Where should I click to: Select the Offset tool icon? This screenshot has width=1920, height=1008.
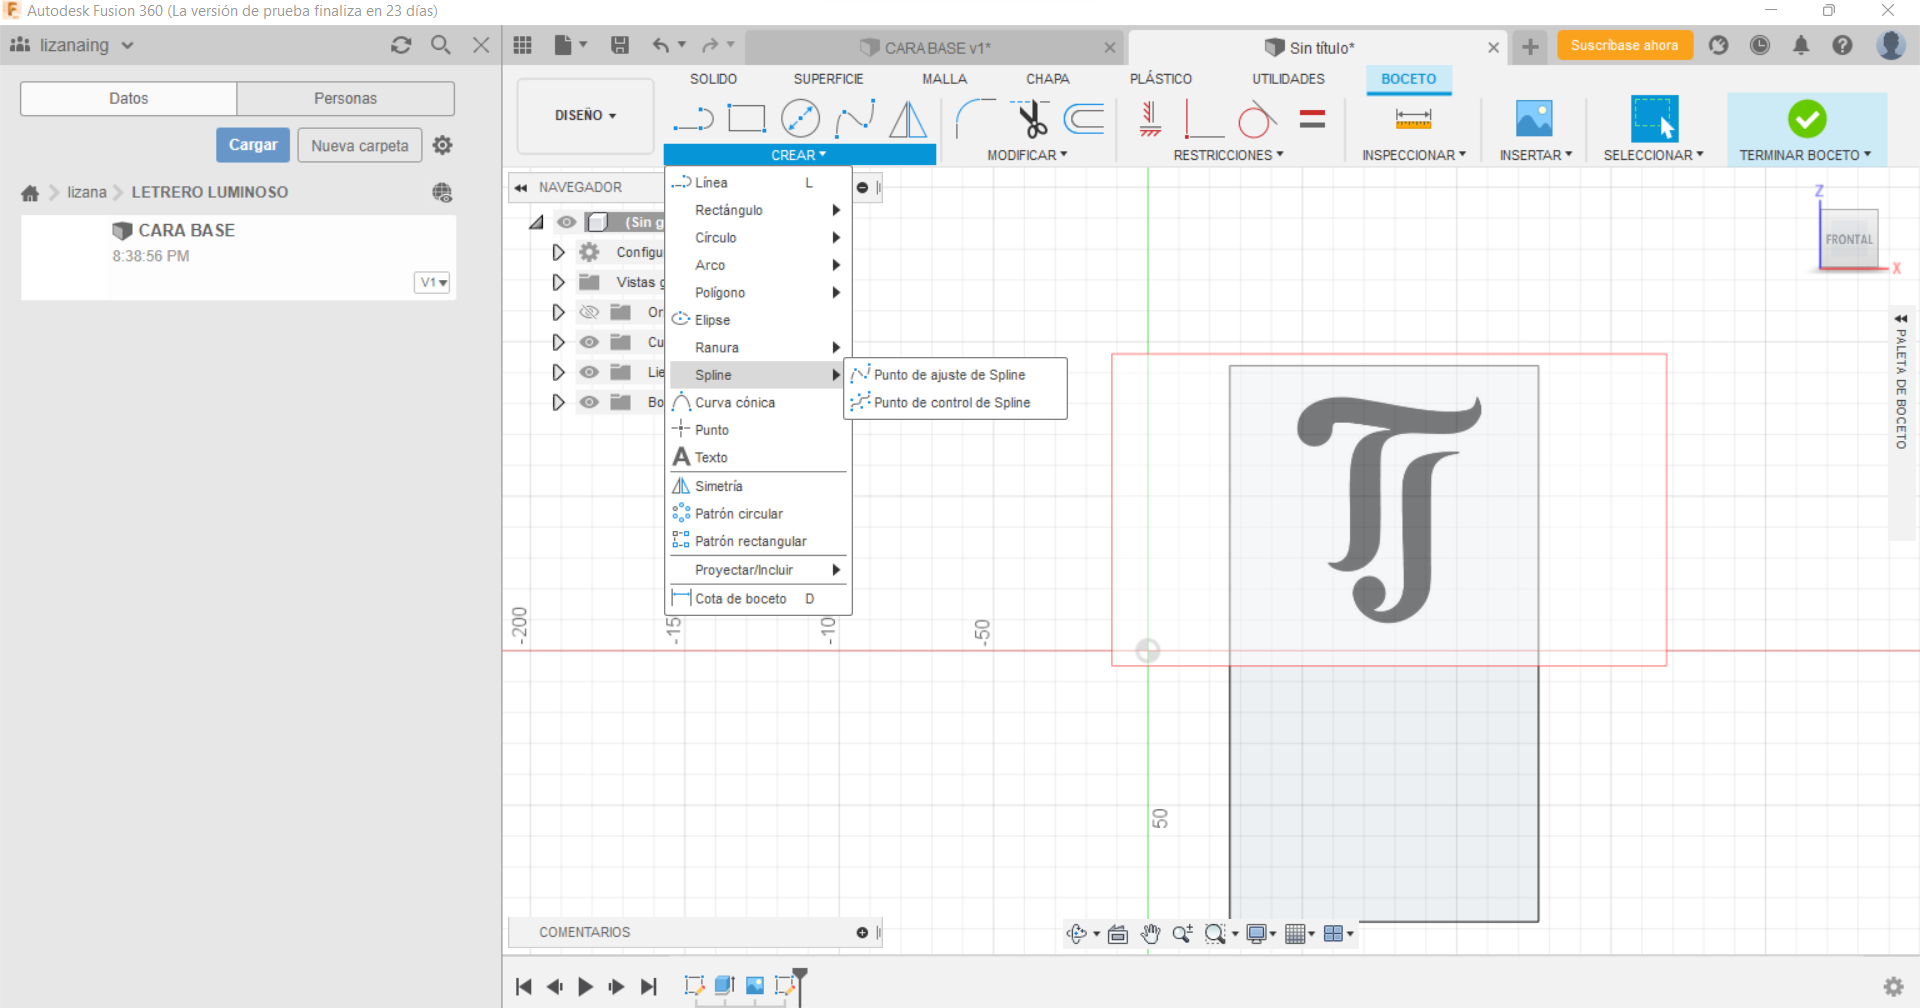tap(1084, 119)
